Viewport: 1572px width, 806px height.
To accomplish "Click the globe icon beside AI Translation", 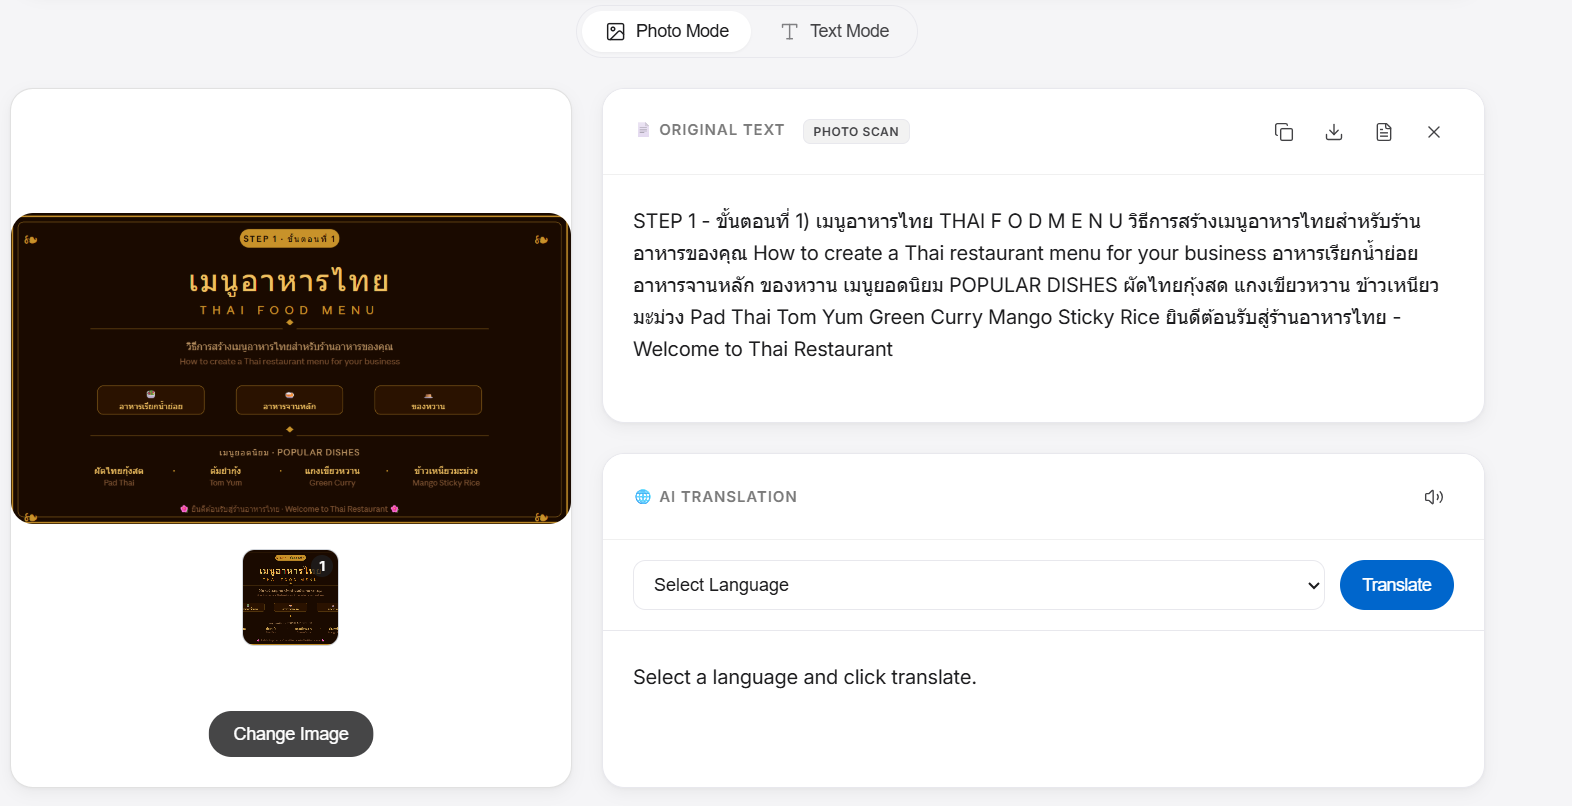I will (643, 497).
